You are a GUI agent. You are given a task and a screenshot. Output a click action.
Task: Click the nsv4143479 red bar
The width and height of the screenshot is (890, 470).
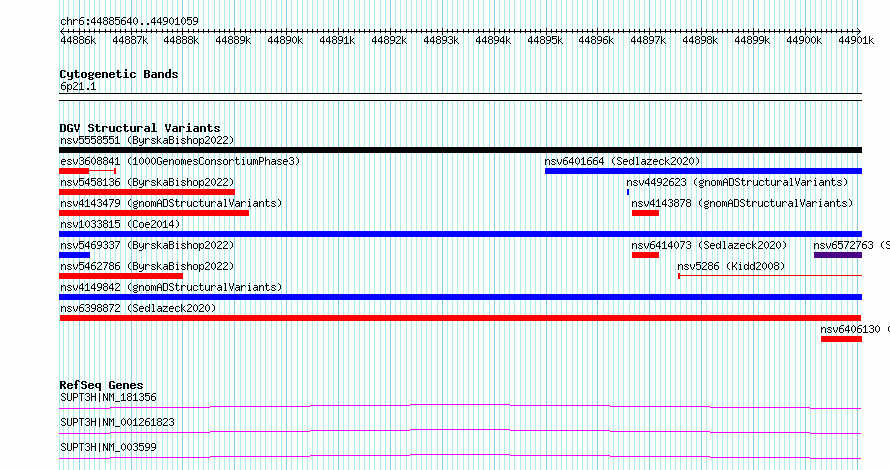click(154, 213)
